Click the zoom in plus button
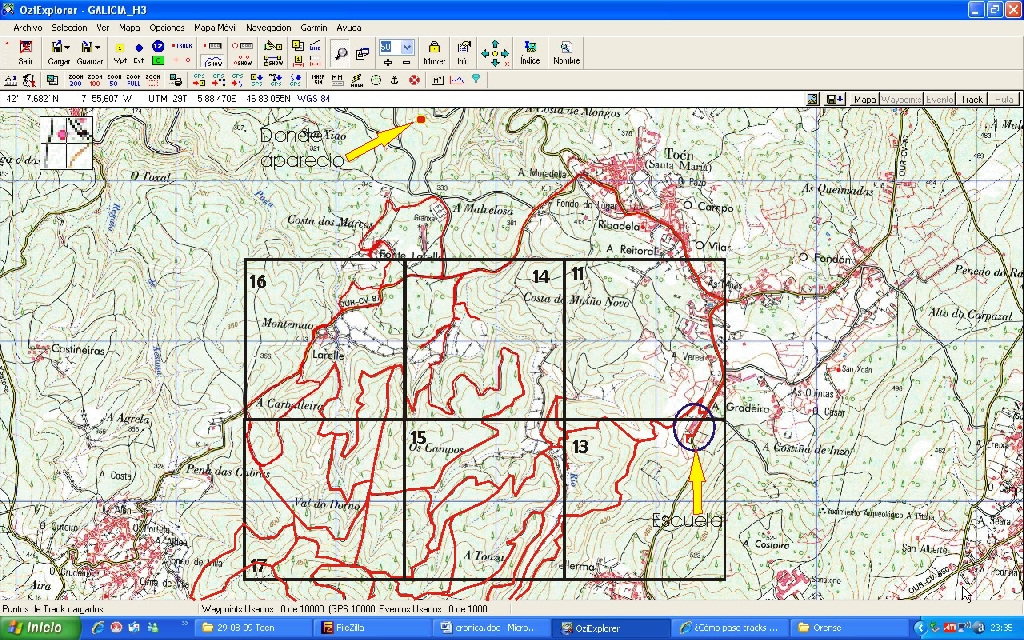1024x640 pixels. point(388,62)
